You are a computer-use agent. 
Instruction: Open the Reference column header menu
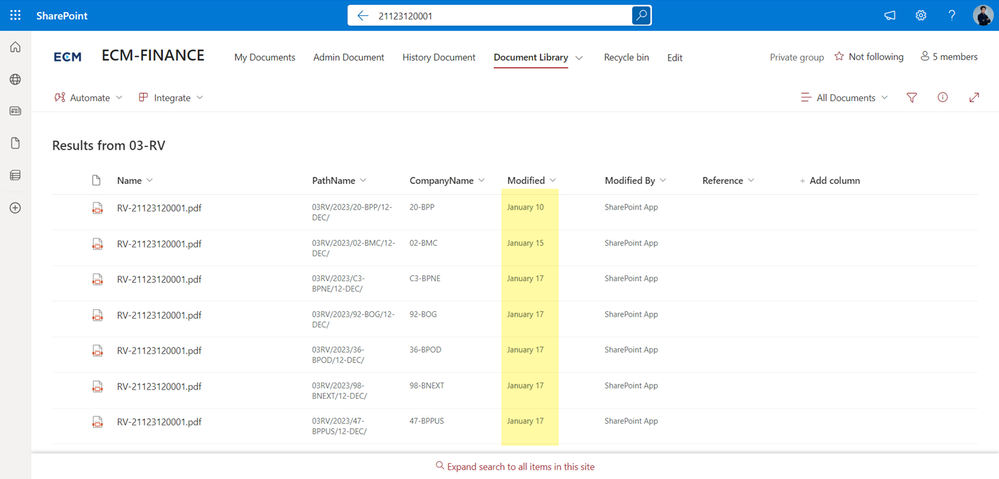(x=728, y=180)
